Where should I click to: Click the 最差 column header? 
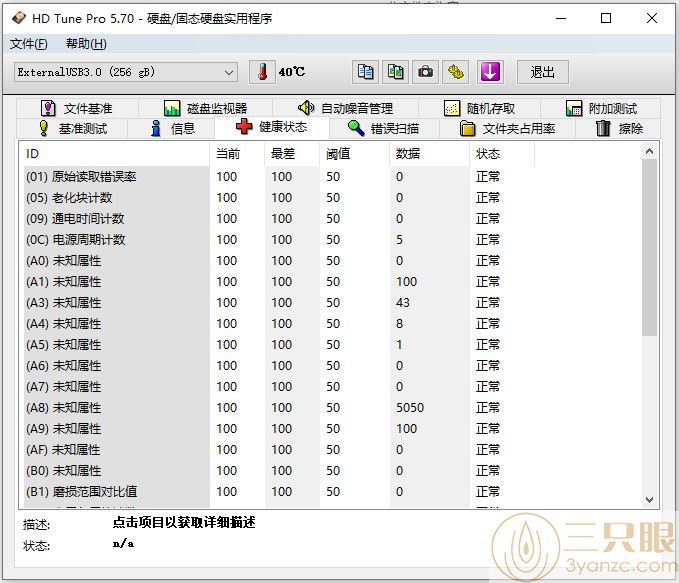292,154
